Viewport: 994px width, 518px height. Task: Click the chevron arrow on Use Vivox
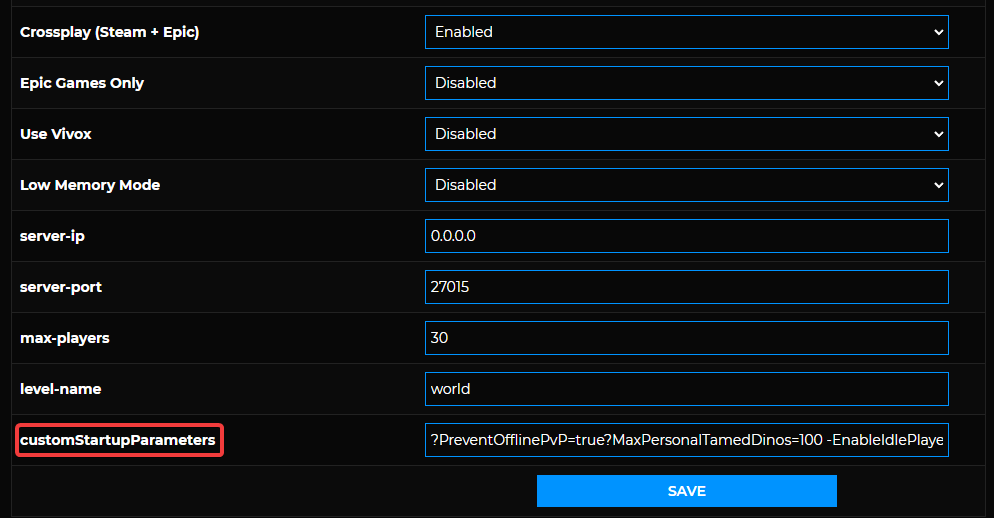tap(938, 134)
